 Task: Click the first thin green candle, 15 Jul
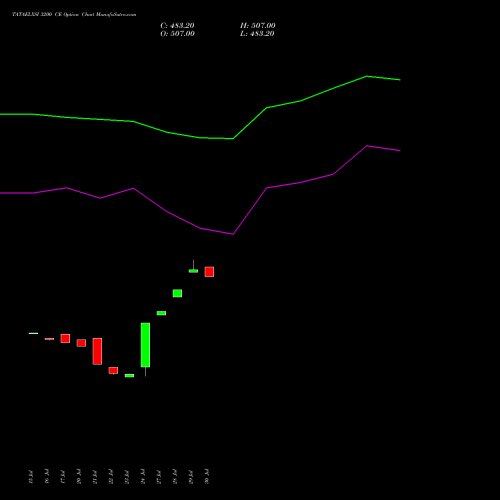[33, 333]
